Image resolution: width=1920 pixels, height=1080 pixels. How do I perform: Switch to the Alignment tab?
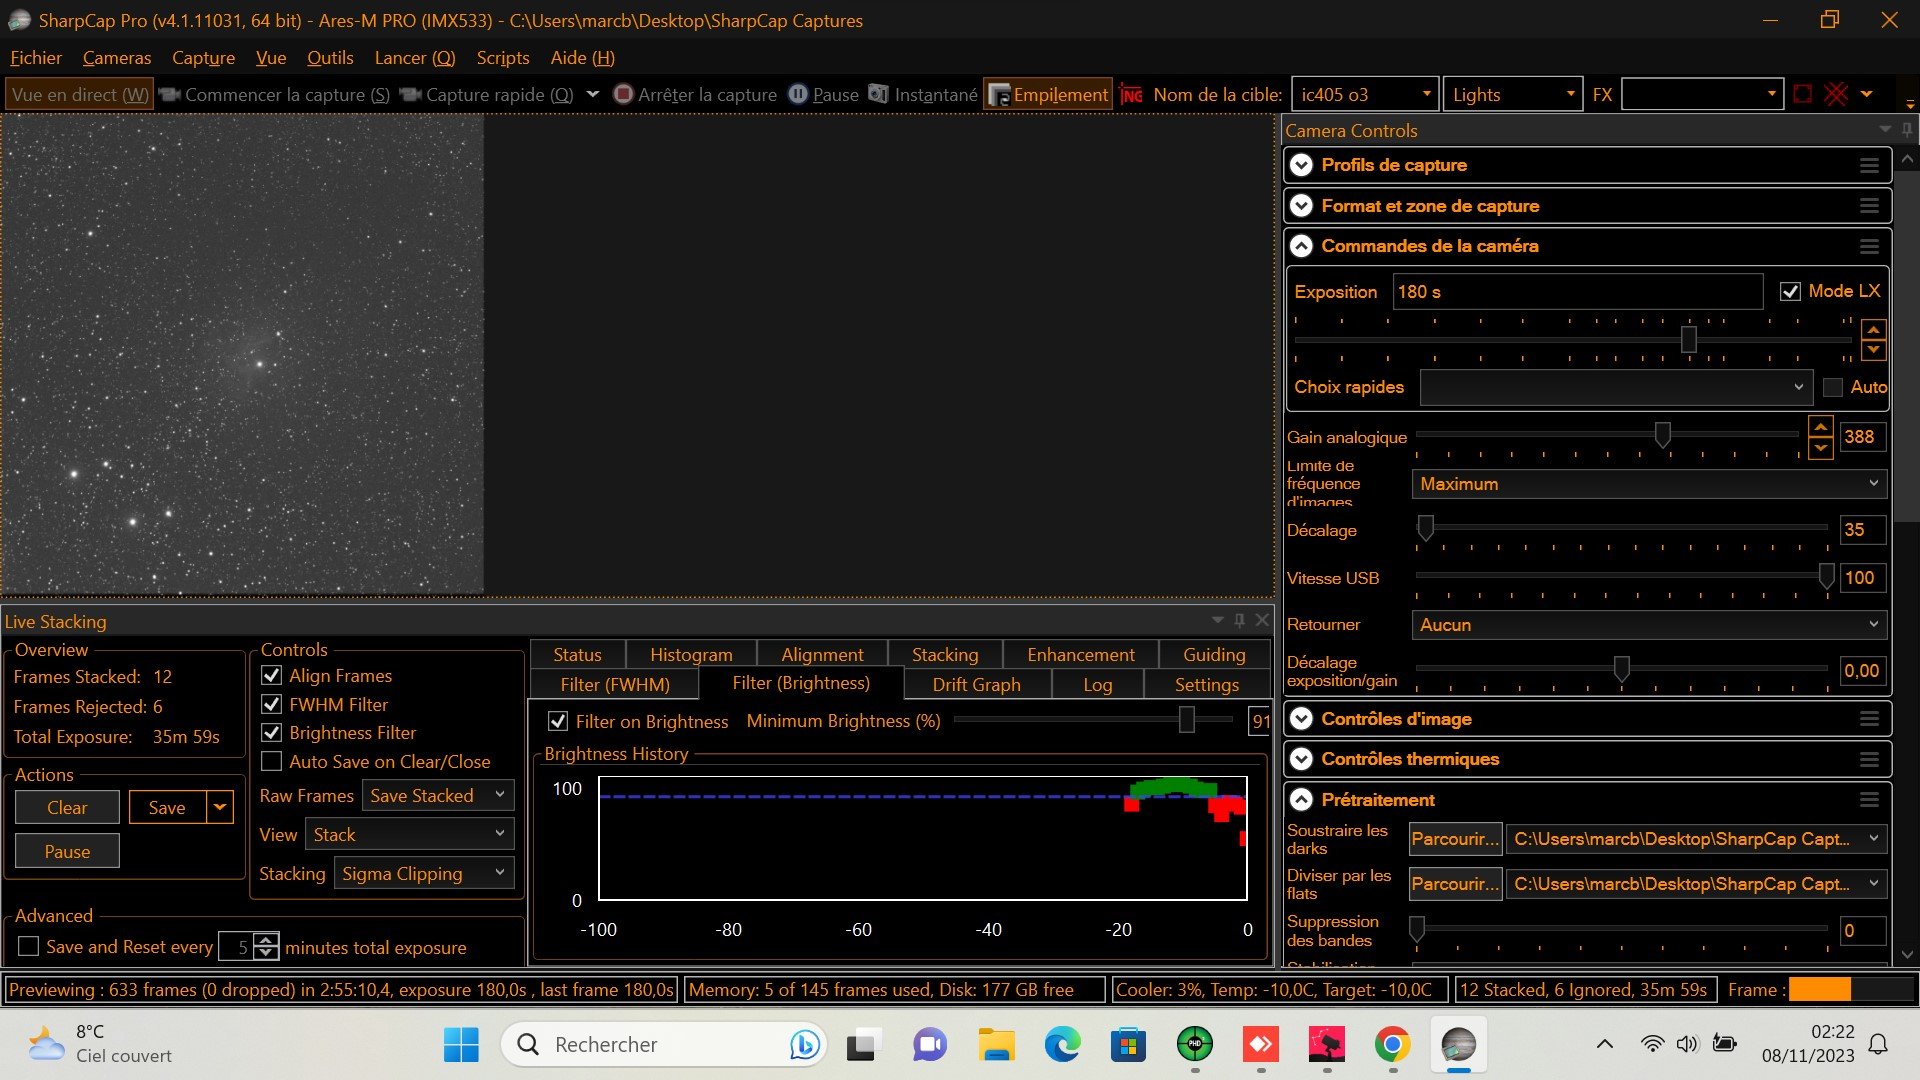822,655
